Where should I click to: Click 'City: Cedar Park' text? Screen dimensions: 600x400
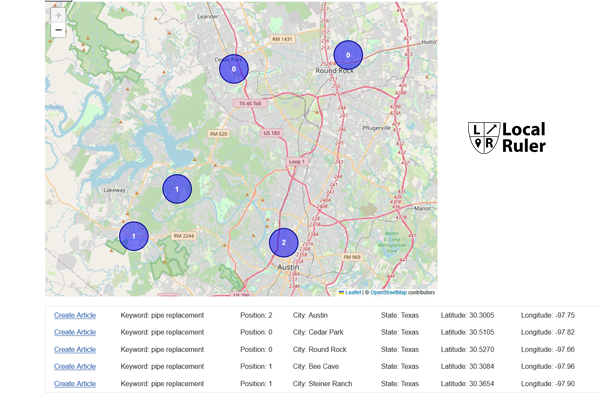(318, 332)
